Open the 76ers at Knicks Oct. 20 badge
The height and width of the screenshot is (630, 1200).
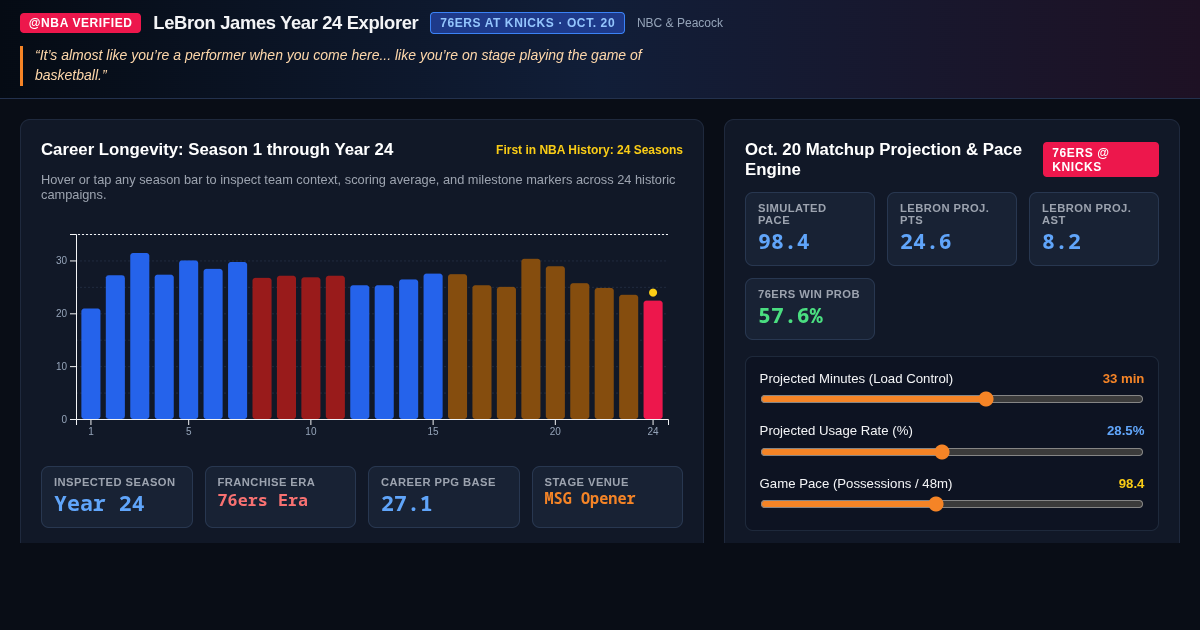(527, 23)
